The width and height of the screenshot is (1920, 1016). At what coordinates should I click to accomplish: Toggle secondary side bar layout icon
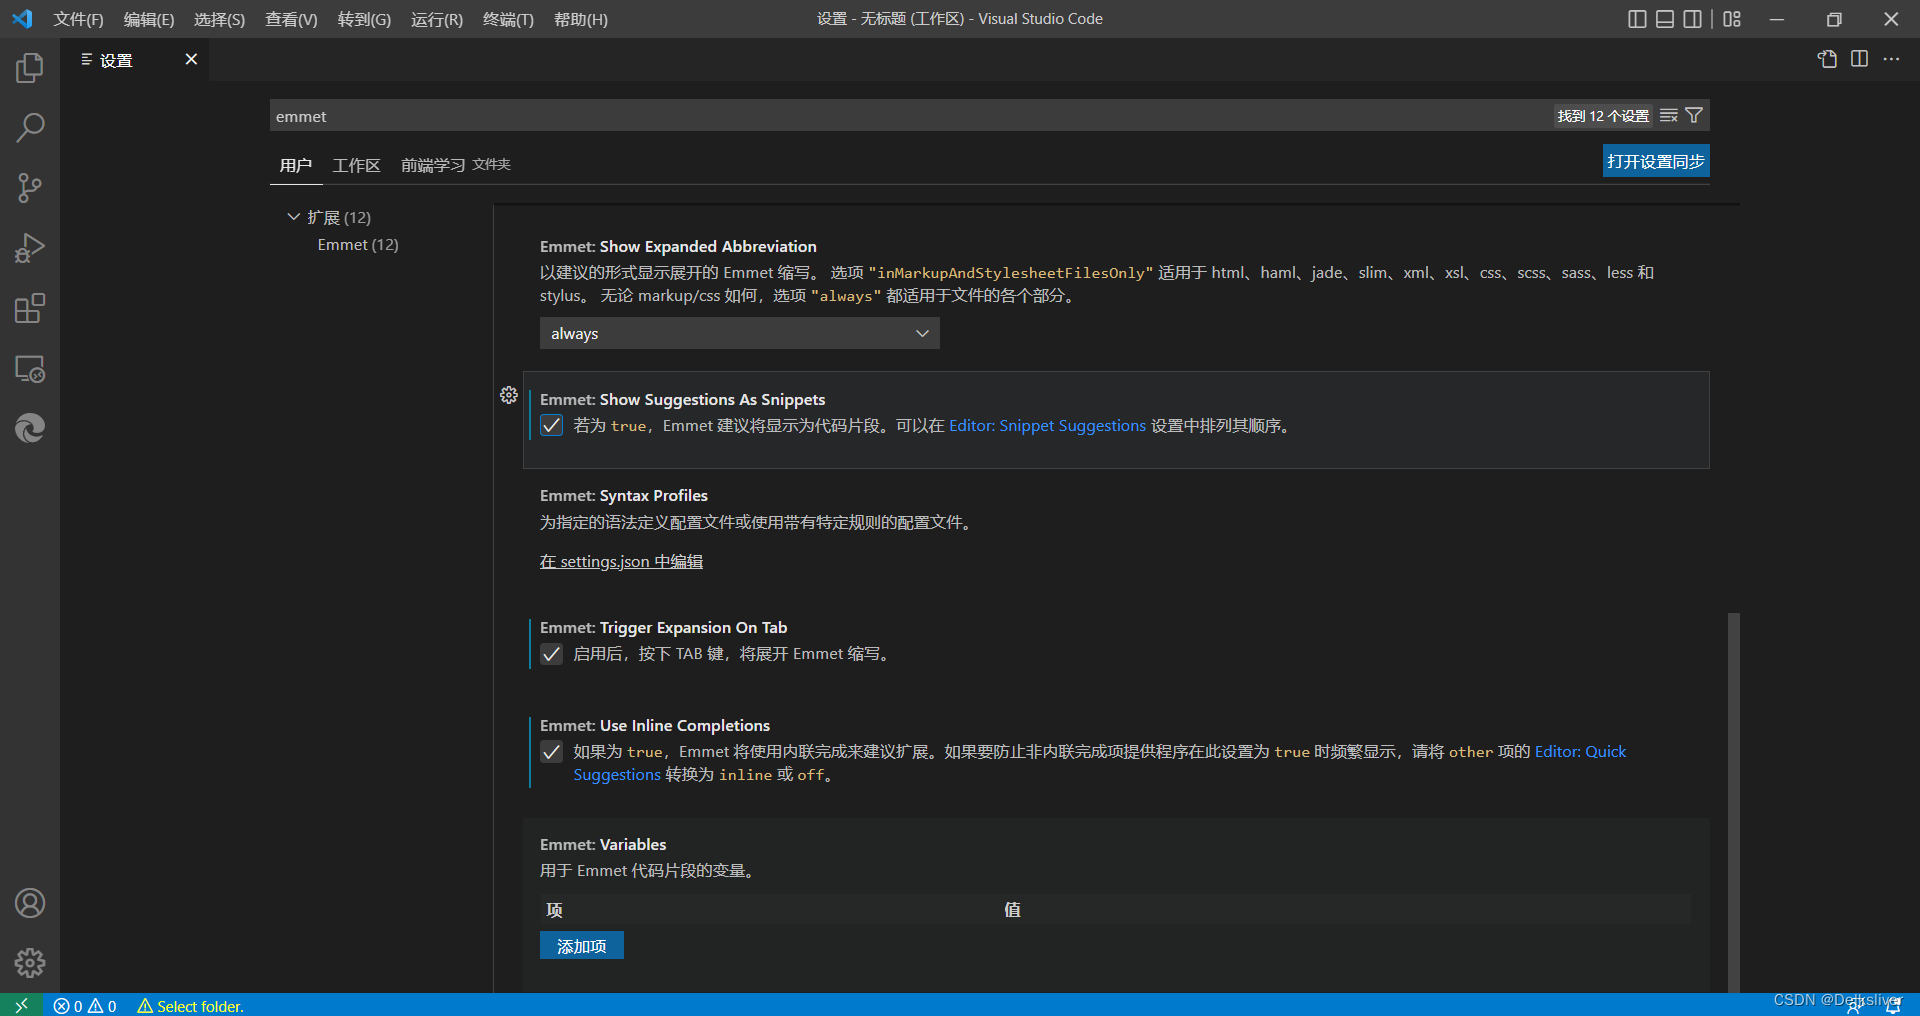1693,19
